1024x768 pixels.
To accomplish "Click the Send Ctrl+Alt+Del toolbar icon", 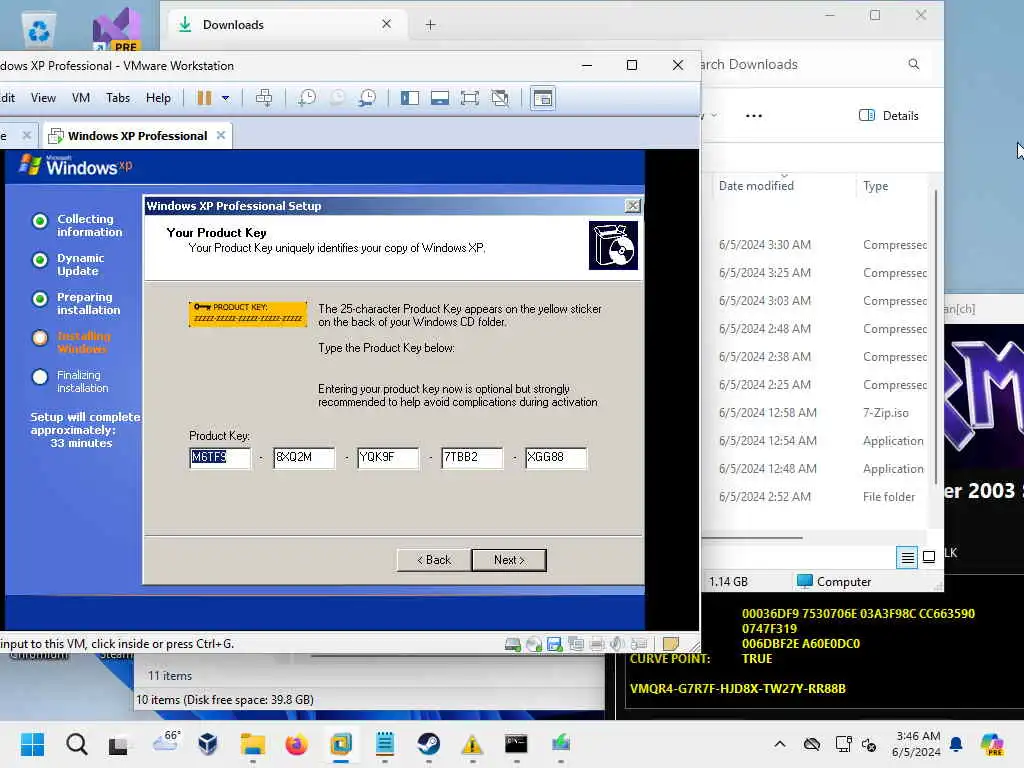I will (264, 98).
